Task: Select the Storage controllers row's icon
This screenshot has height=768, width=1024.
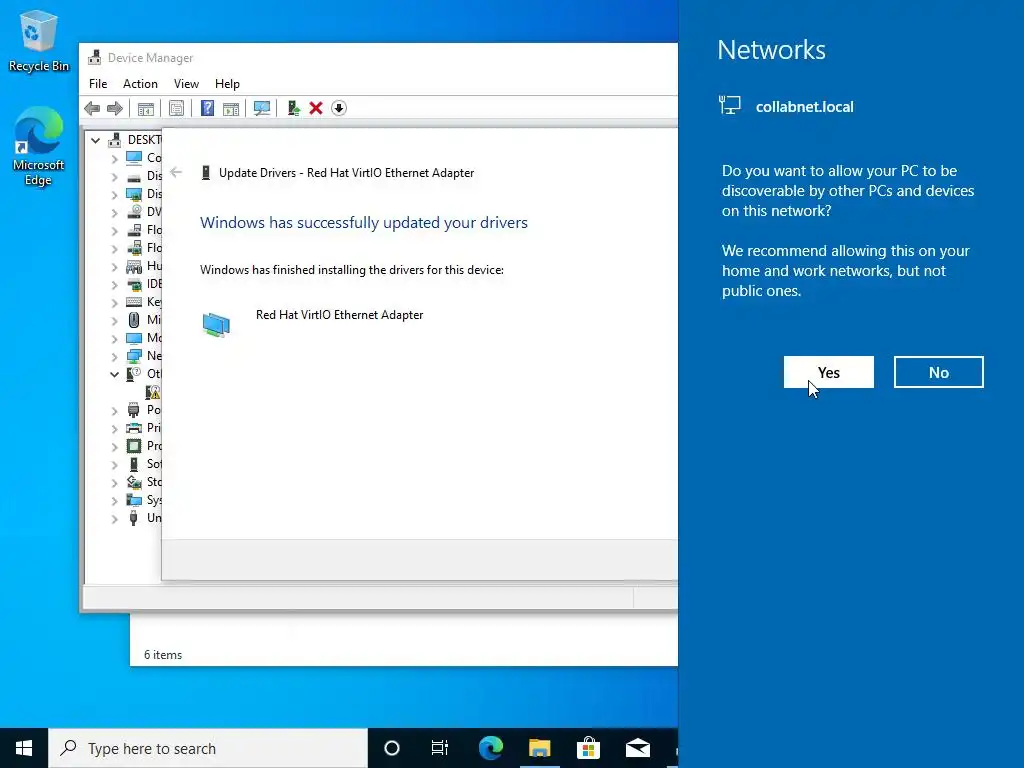Action: tap(134, 482)
